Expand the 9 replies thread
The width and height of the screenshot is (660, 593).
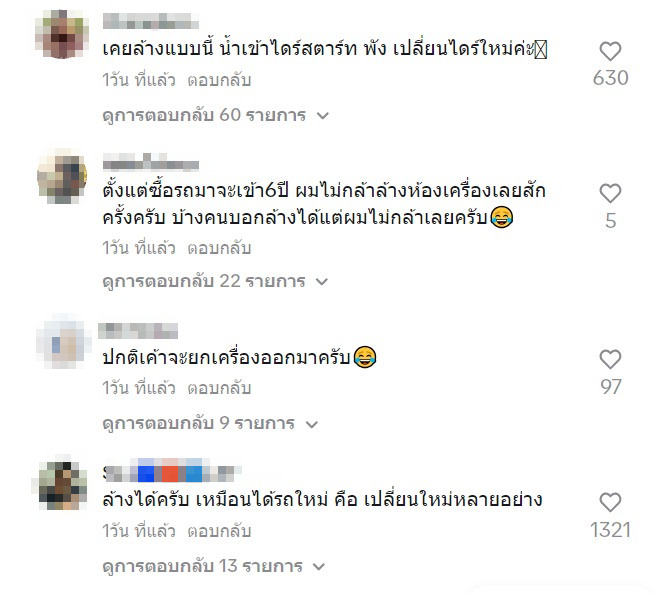tap(210, 423)
